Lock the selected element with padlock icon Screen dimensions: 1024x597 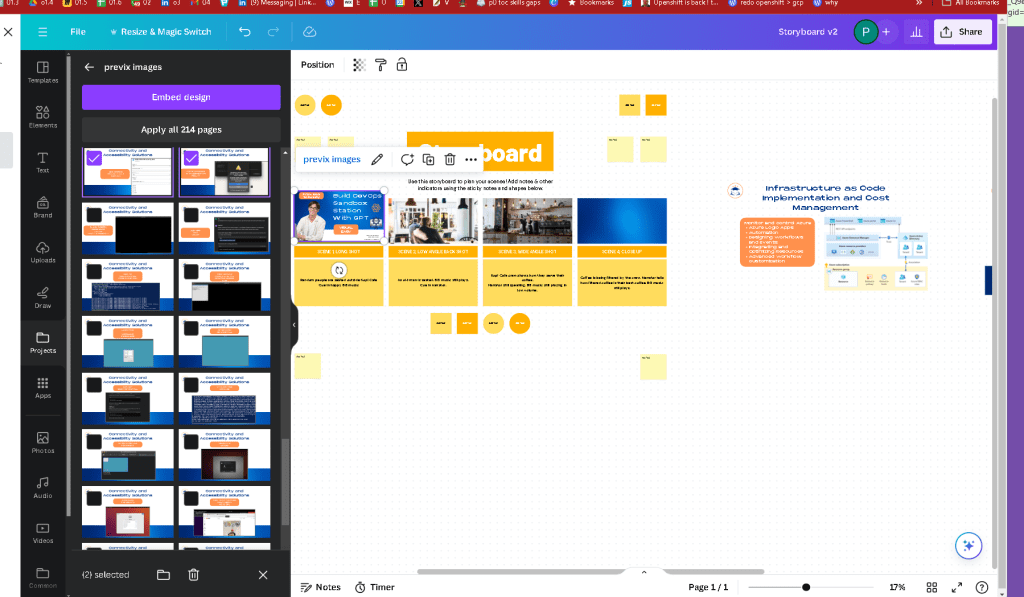(x=402, y=65)
